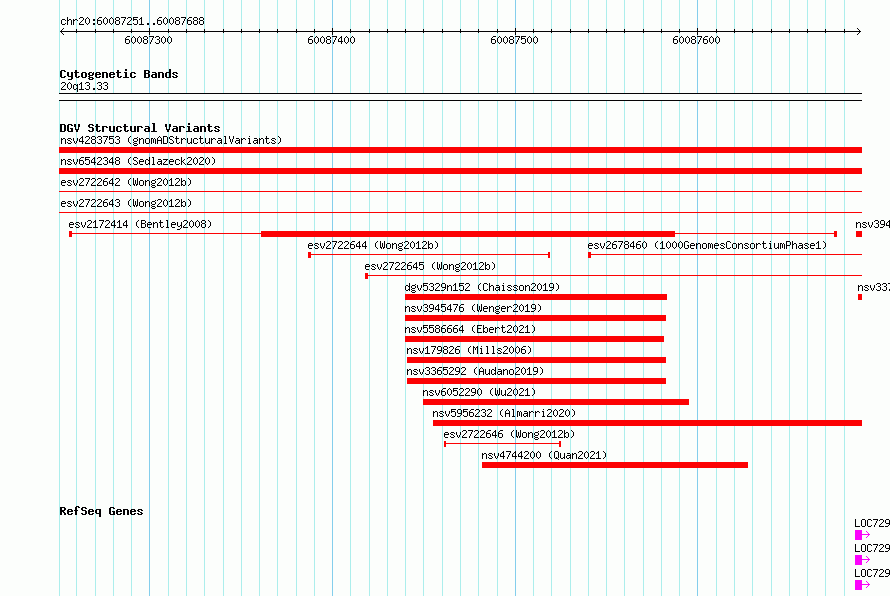Click the nsv5586664 Ebert2021 variant bar
Image resolution: width=890 pixels, height=596 pixels.
[x=534, y=339]
